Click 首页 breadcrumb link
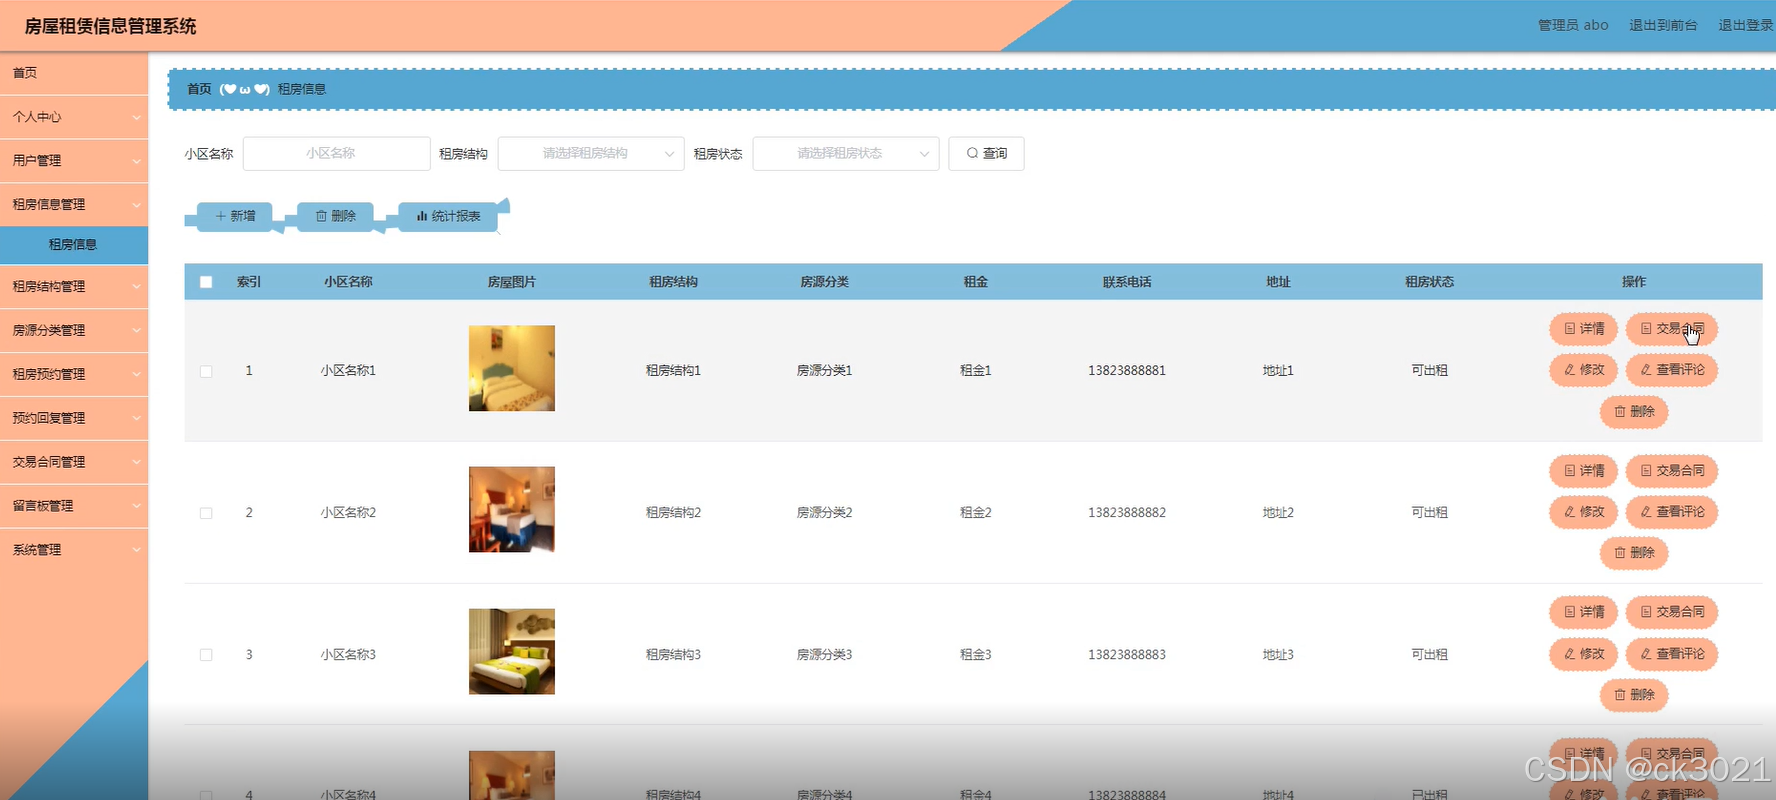Image resolution: width=1776 pixels, height=800 pixels. [199, 89]
